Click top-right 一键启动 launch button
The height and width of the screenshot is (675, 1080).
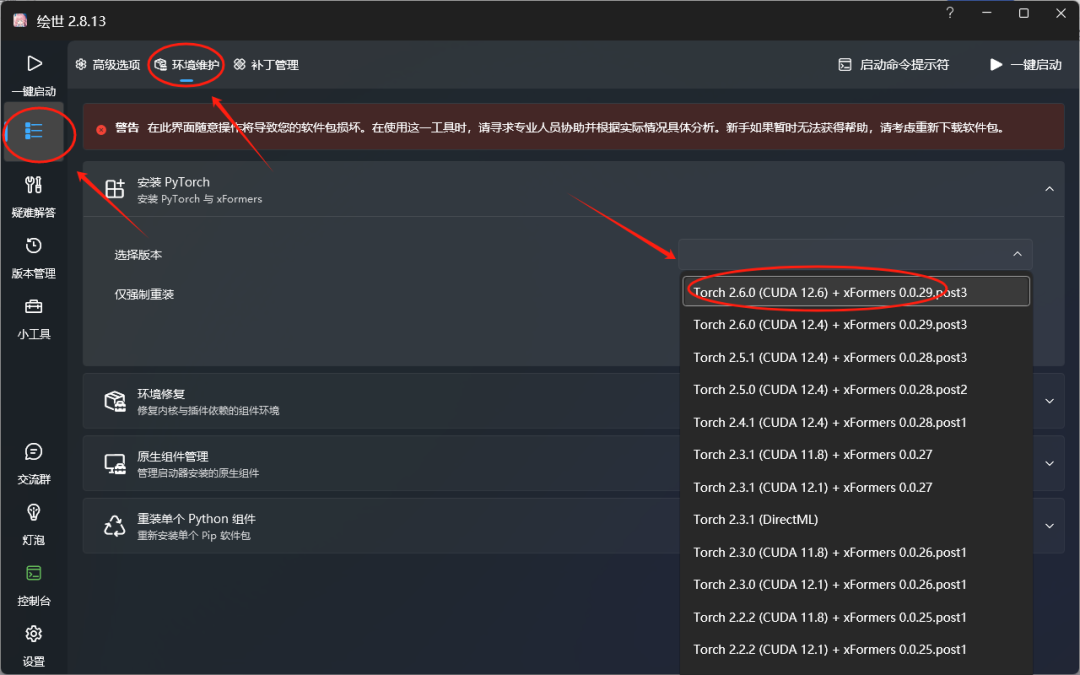[1026, 65]
